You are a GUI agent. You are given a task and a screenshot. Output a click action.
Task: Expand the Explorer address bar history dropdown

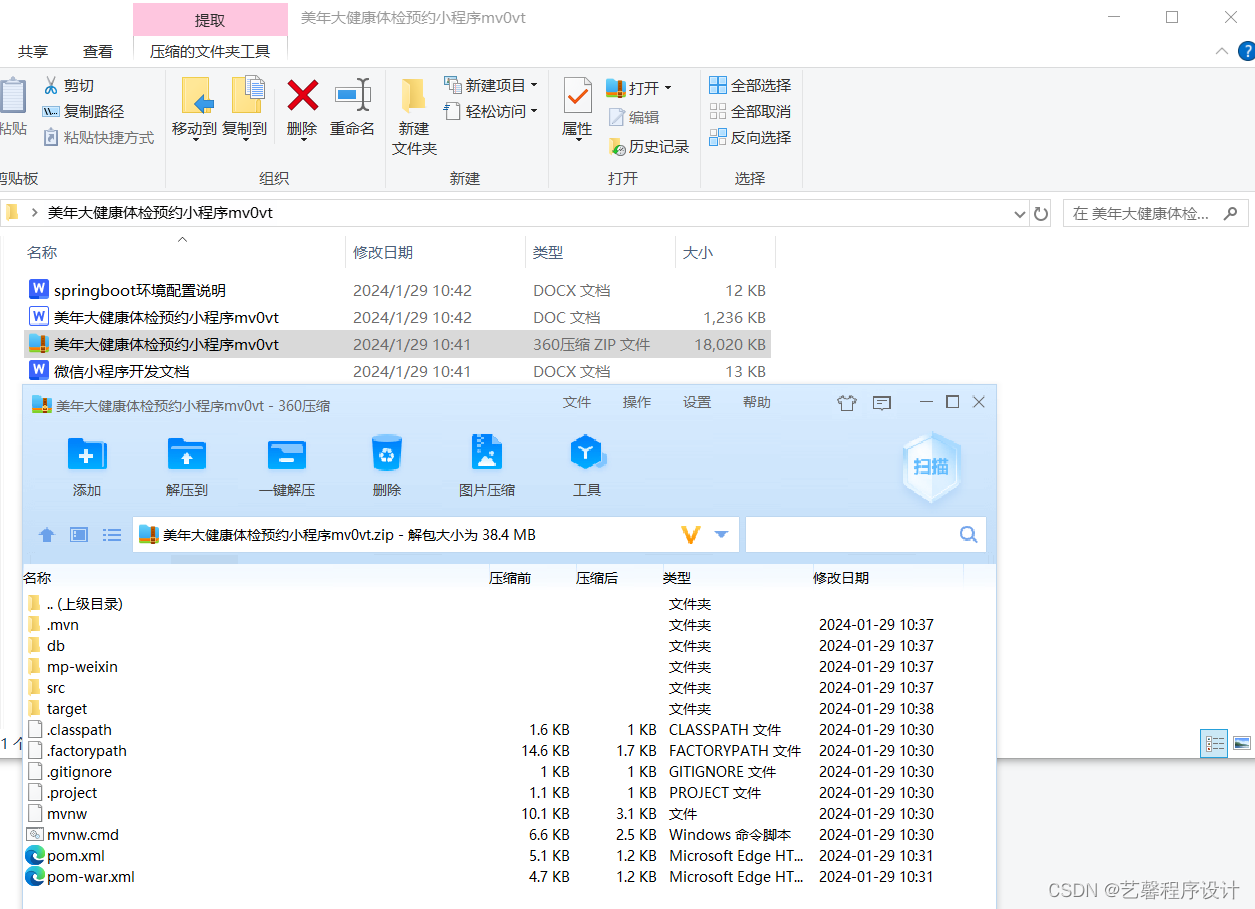(x=1019, y=214)
